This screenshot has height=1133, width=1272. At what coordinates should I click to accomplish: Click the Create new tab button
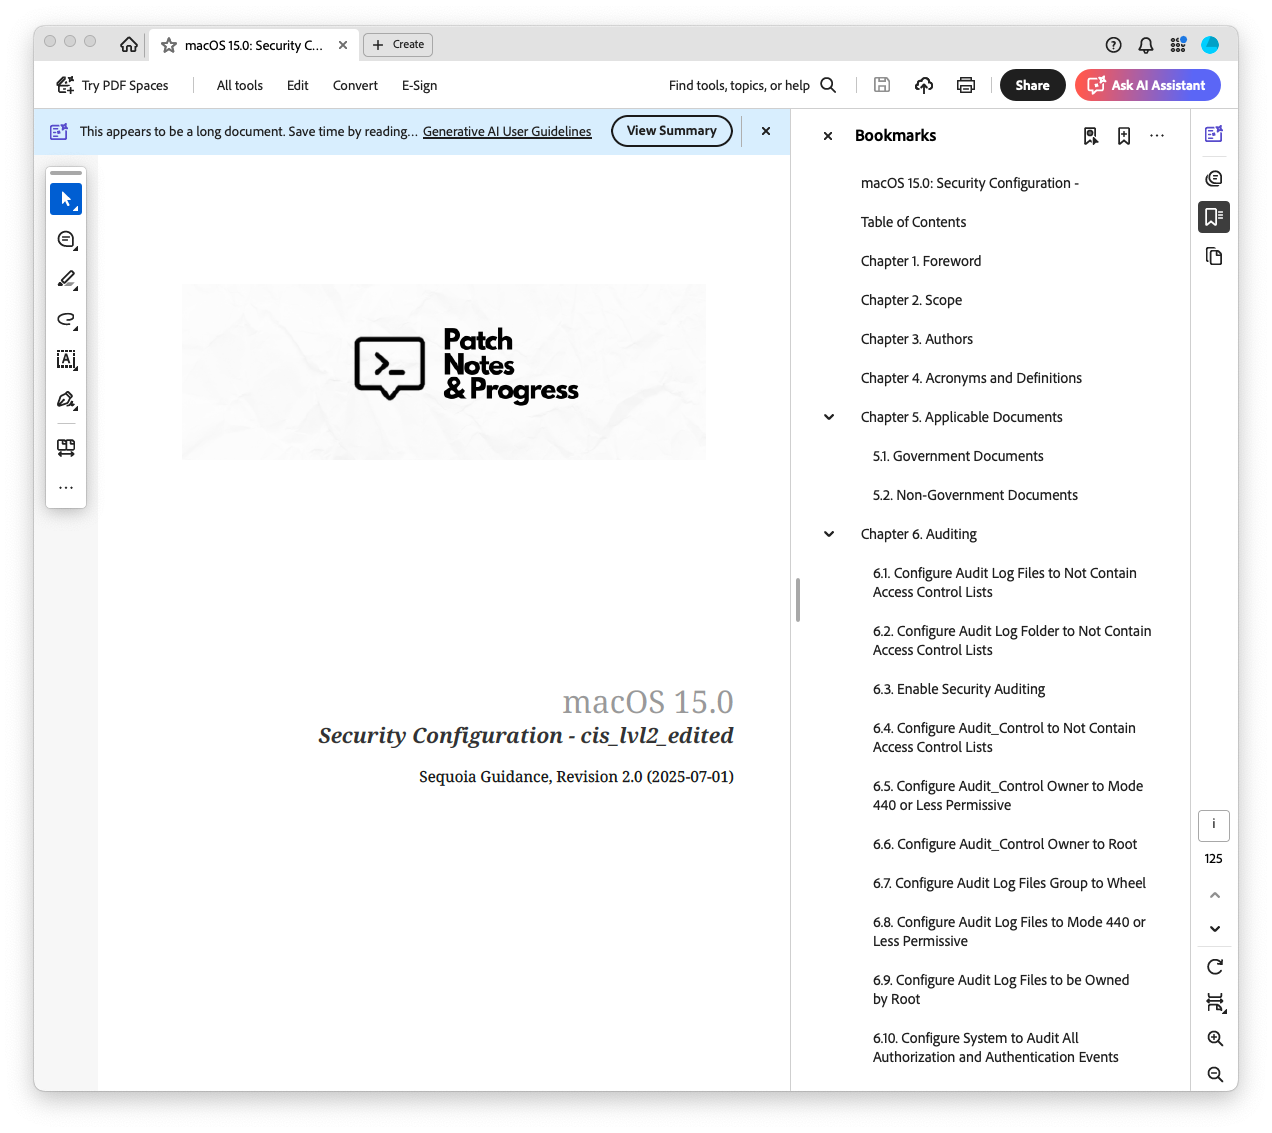(x=398, y=45)
